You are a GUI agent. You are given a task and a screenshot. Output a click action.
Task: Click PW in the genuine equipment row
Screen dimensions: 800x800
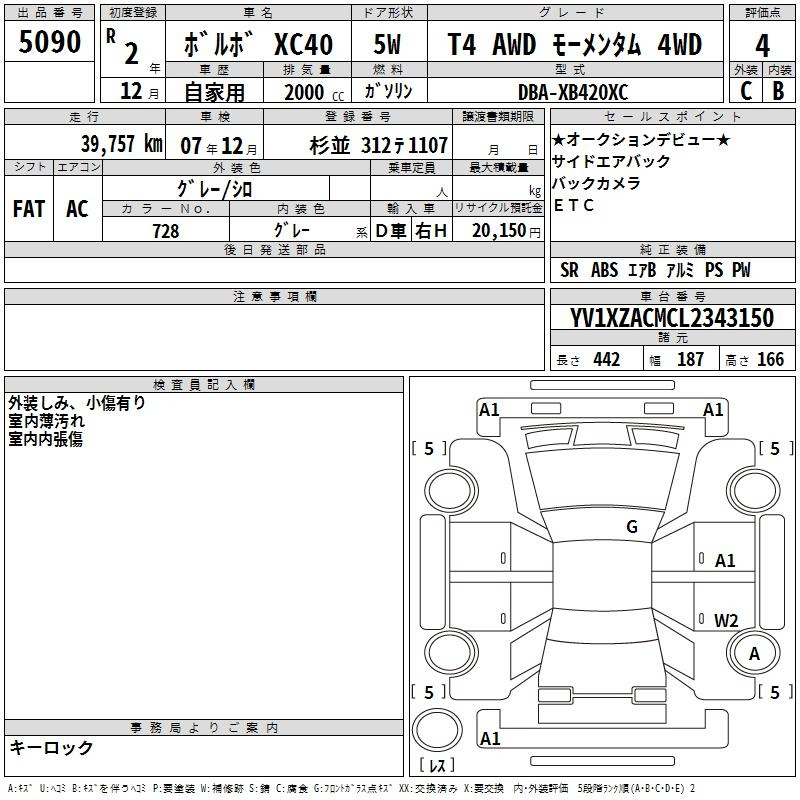point(741,270)
